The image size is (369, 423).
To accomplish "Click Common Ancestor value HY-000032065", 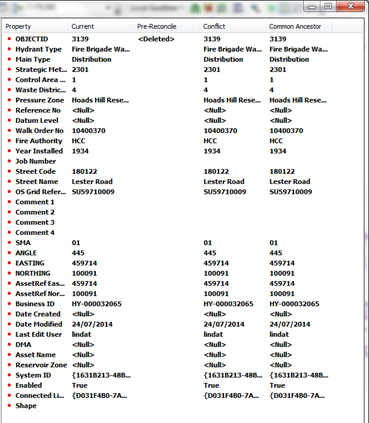I will [294, 304].
